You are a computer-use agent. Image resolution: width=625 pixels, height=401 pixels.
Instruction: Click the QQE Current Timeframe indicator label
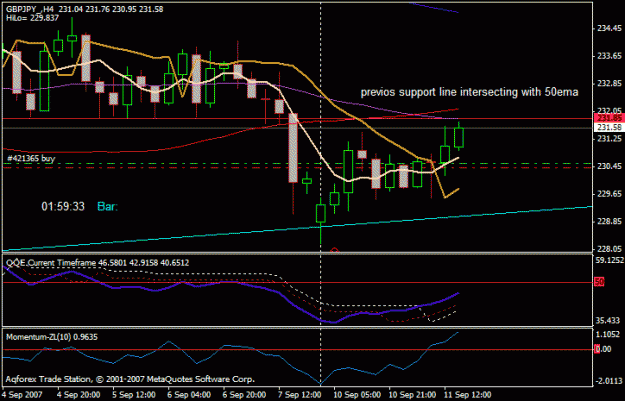(97, 263)
